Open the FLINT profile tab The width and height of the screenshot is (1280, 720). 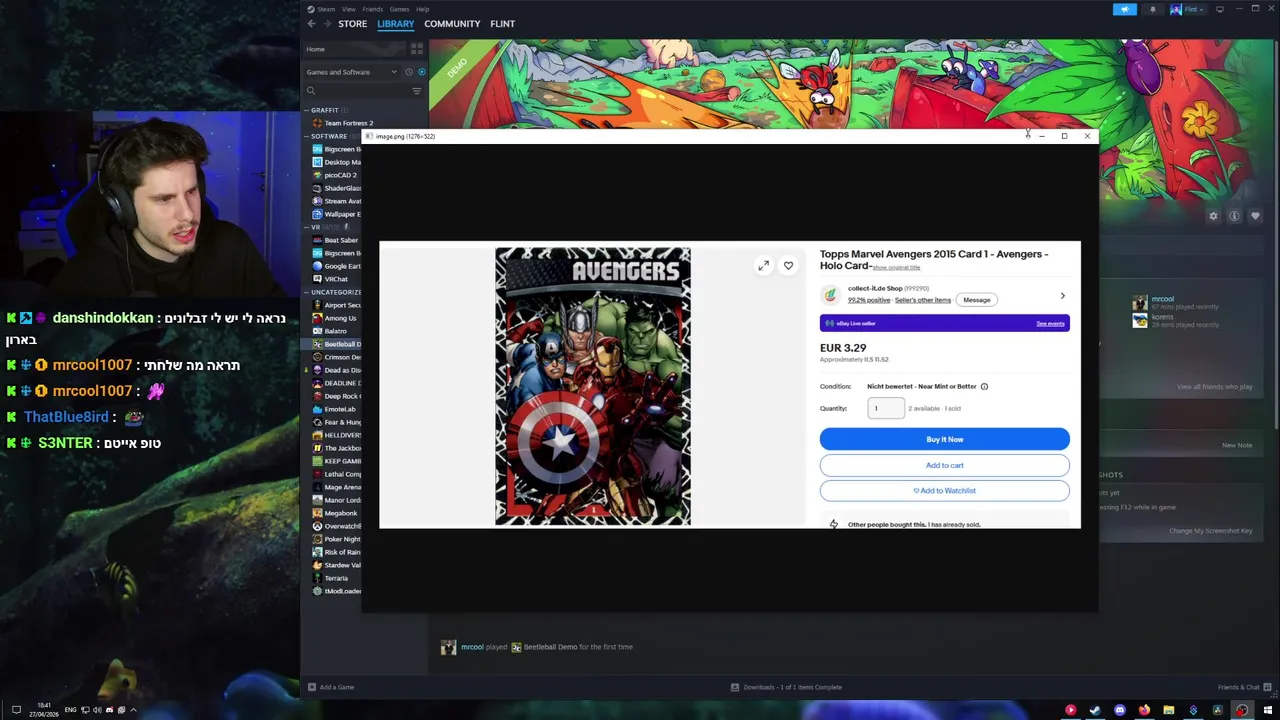pos(503,24)
